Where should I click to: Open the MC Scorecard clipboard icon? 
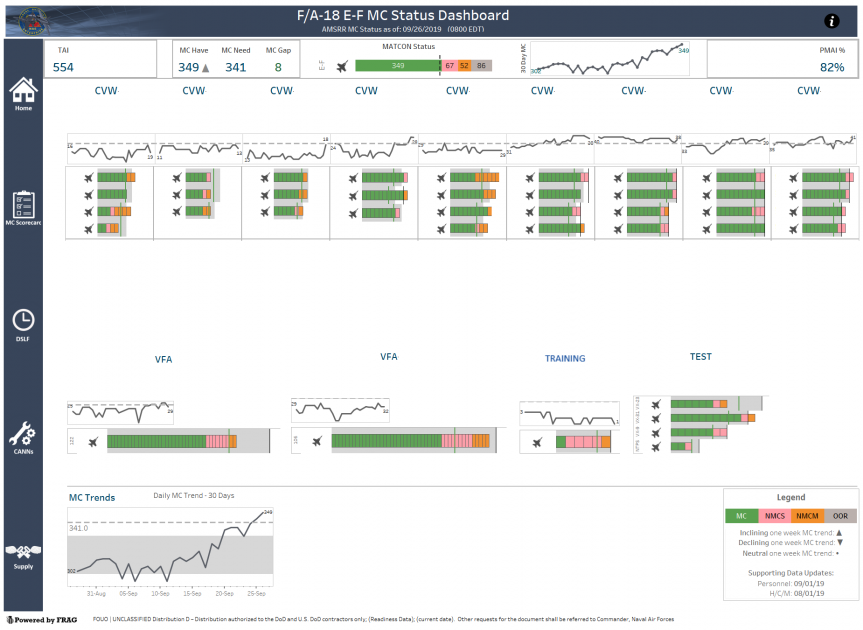pos(22,204)
